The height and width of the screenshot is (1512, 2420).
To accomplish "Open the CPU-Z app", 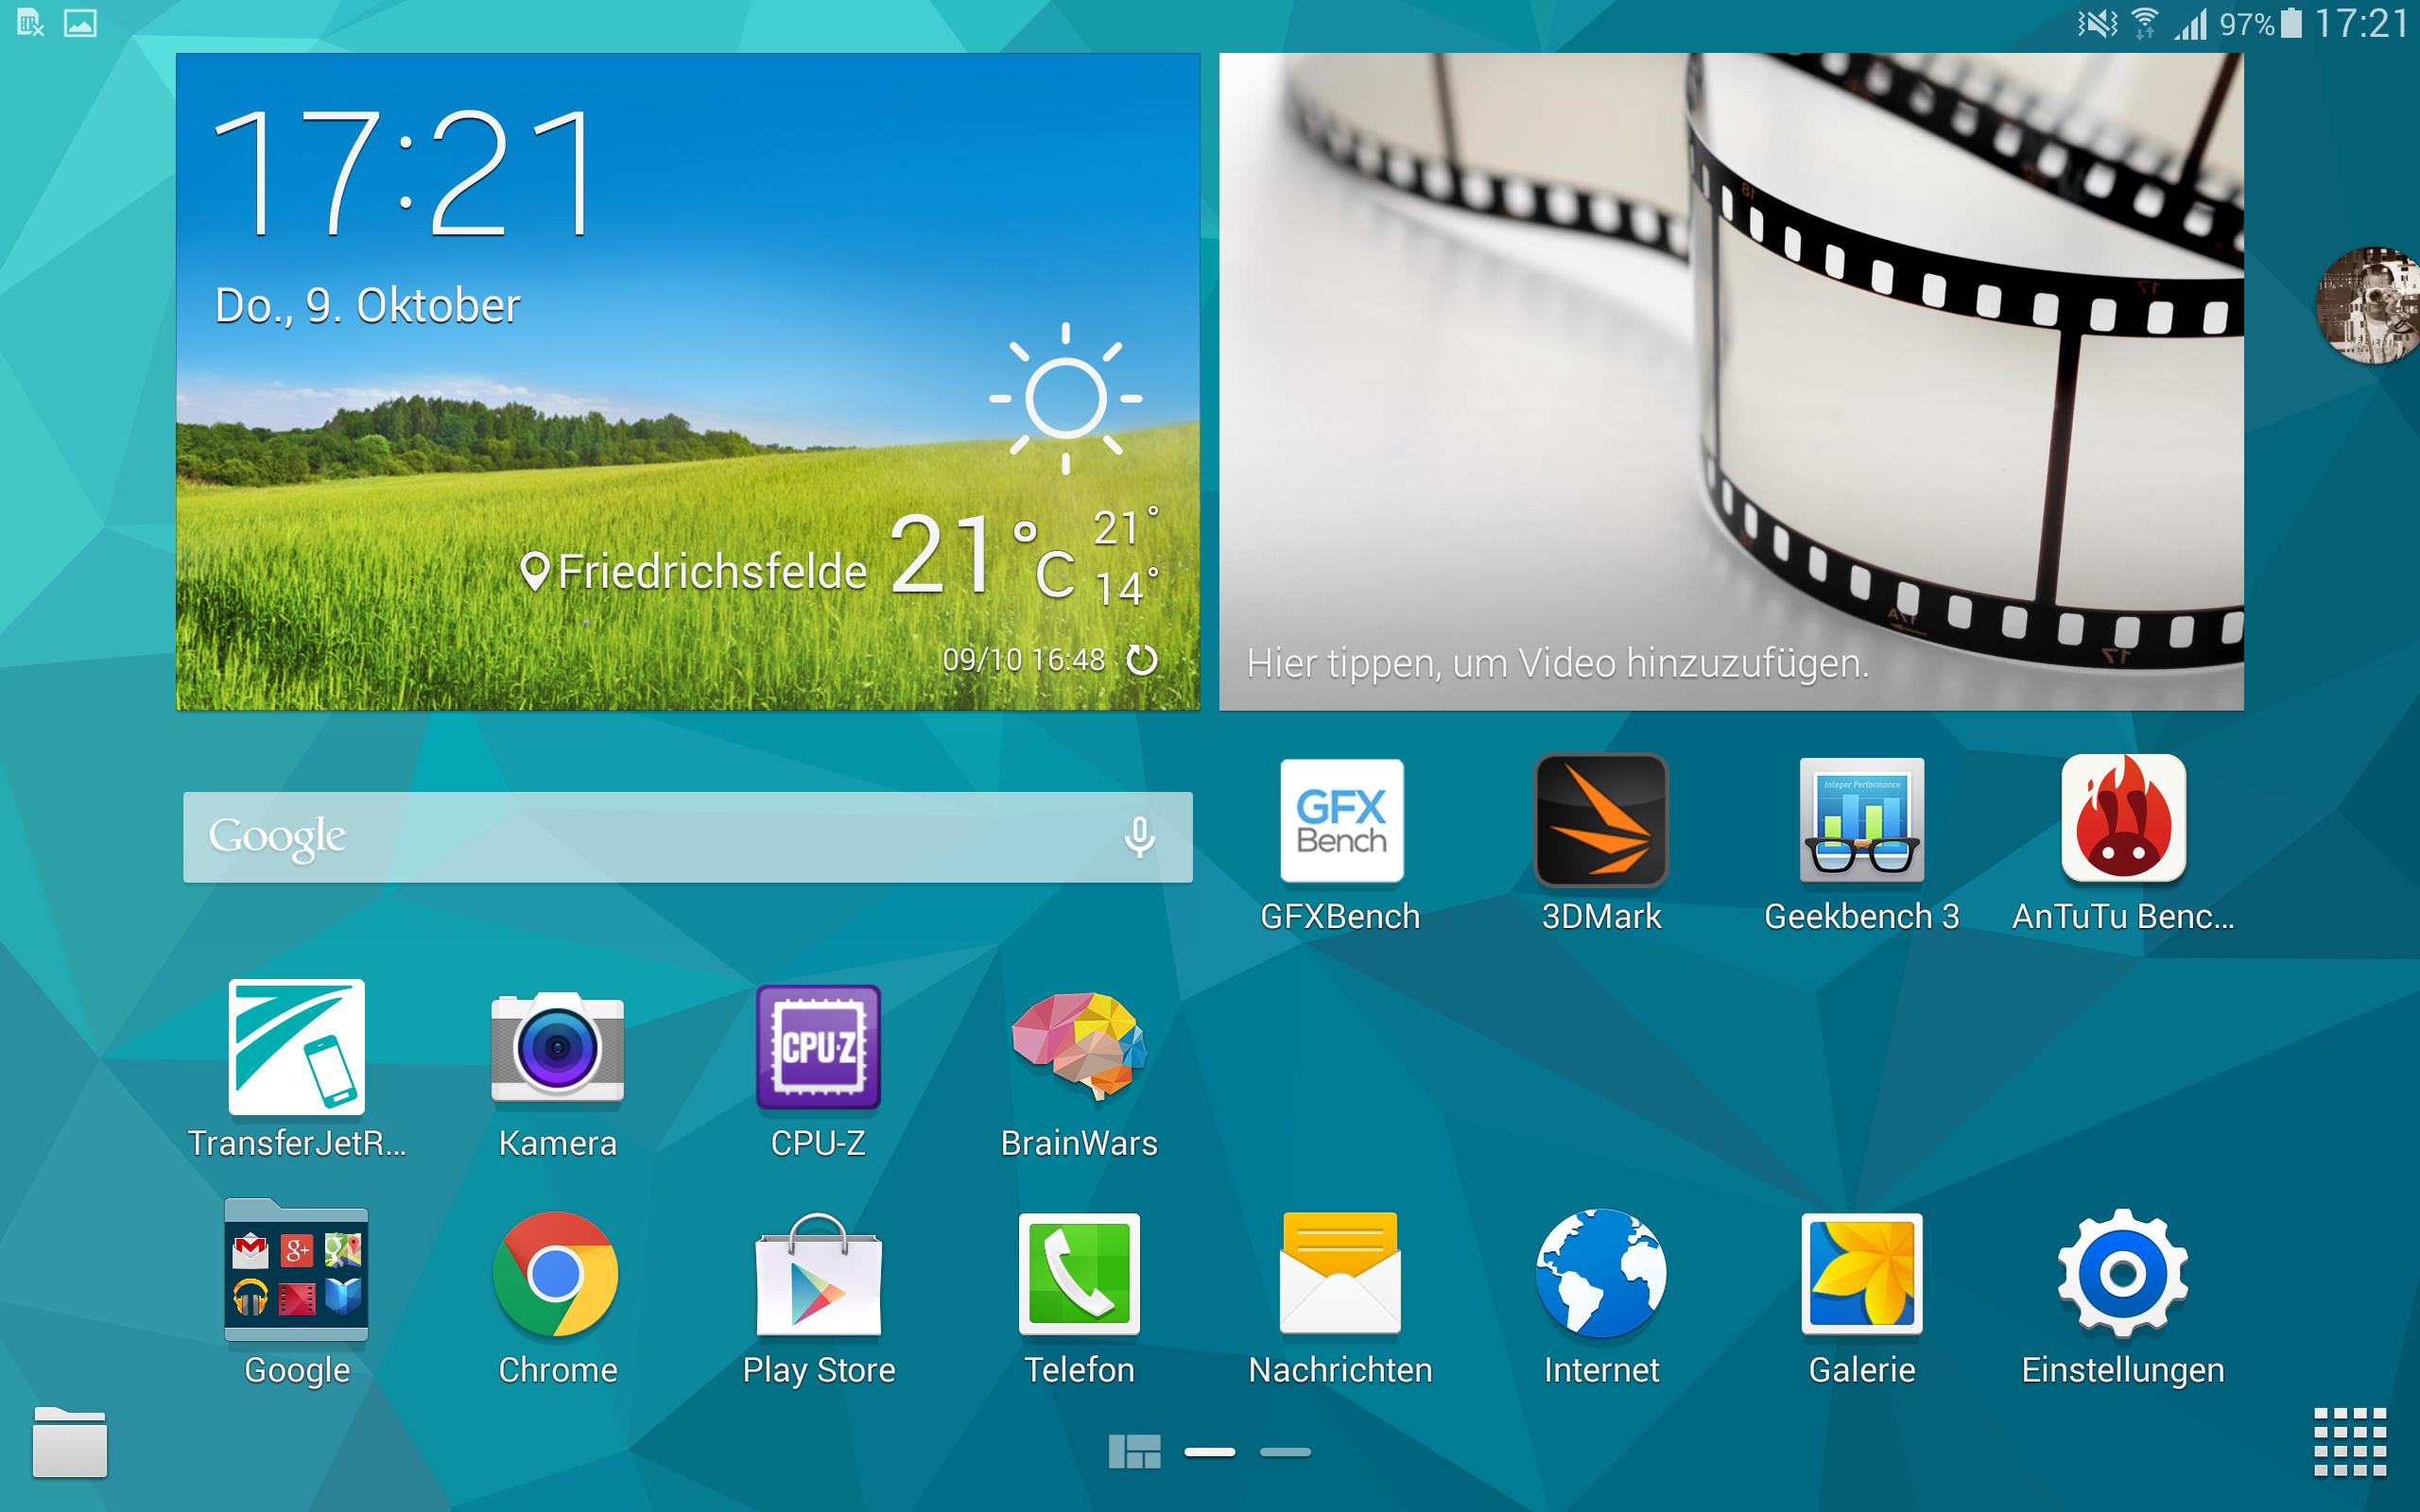I will [x=818, y=1047].
